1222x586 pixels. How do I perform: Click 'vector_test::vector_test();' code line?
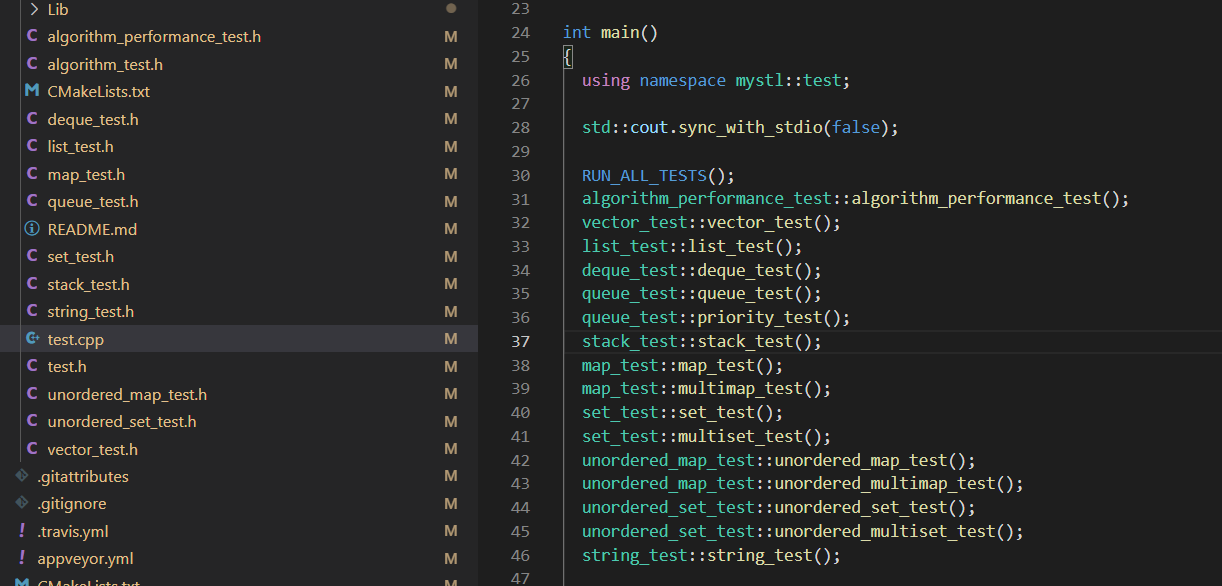pos(711,223)
